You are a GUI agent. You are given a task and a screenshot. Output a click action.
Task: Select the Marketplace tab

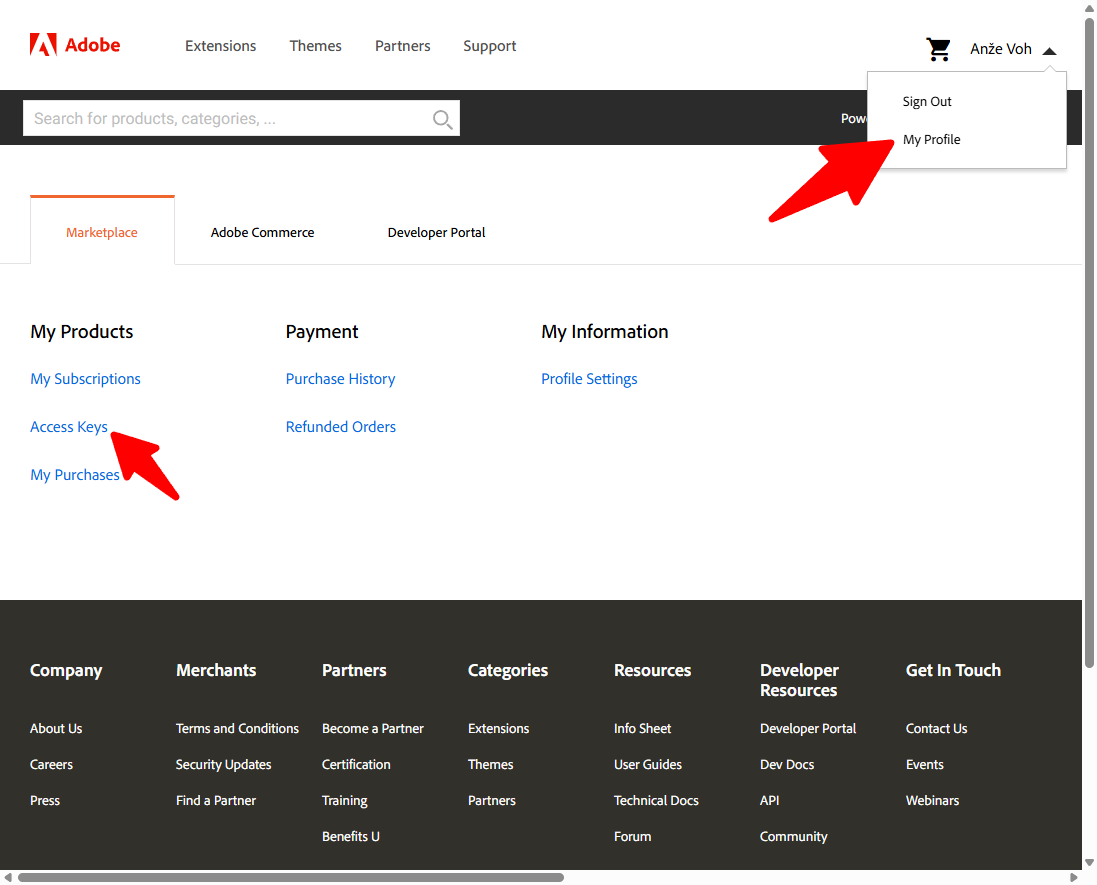[x=101, y=231]
